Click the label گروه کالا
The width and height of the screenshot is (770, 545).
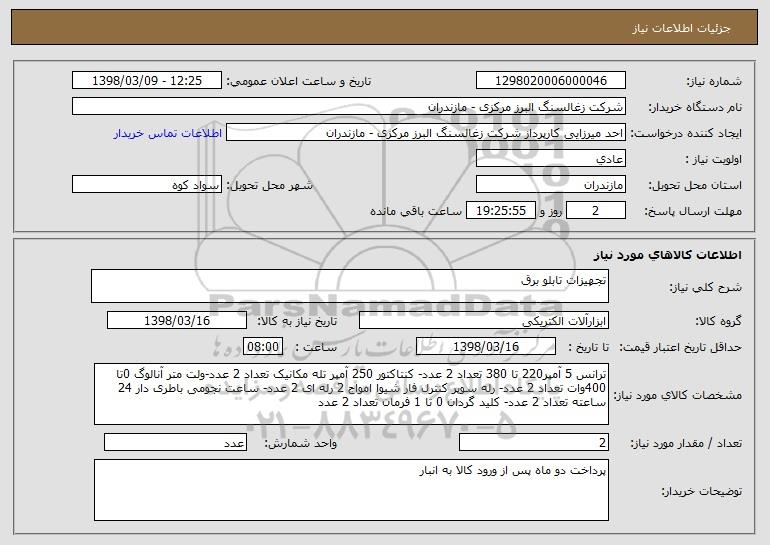click(718, 322)
